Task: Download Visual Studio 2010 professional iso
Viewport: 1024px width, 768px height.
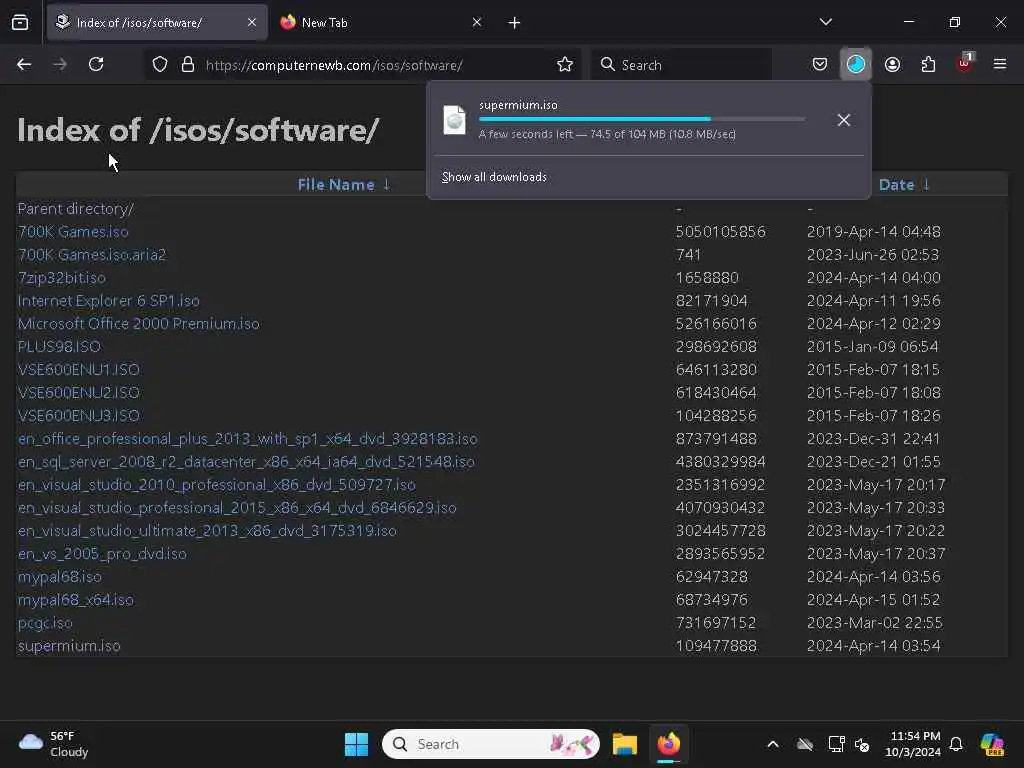Action: 217,485
